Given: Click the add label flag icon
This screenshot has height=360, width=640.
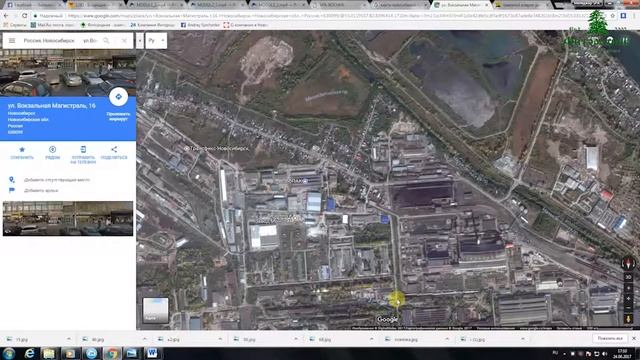Looking at the screenshot, I should tap(12, 190).
